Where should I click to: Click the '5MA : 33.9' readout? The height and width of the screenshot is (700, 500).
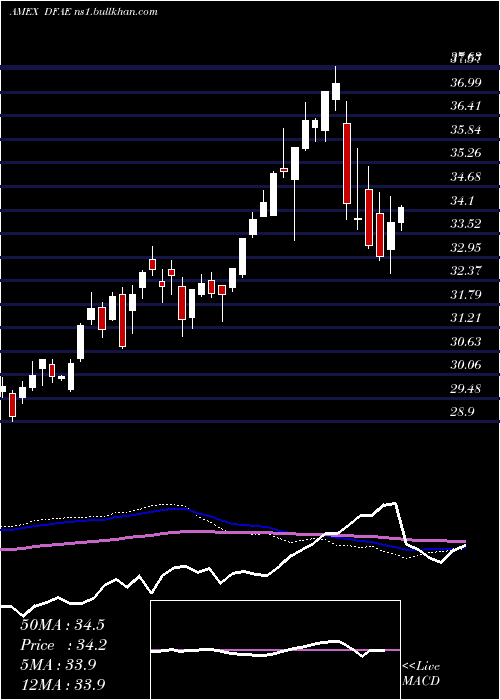tap(58, 665)
